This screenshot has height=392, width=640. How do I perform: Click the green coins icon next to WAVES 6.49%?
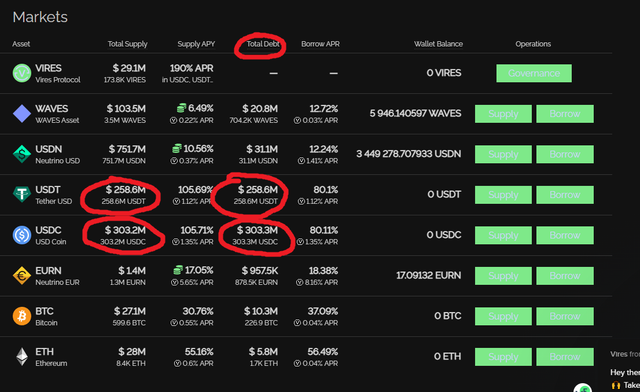[x=181, y=108]
